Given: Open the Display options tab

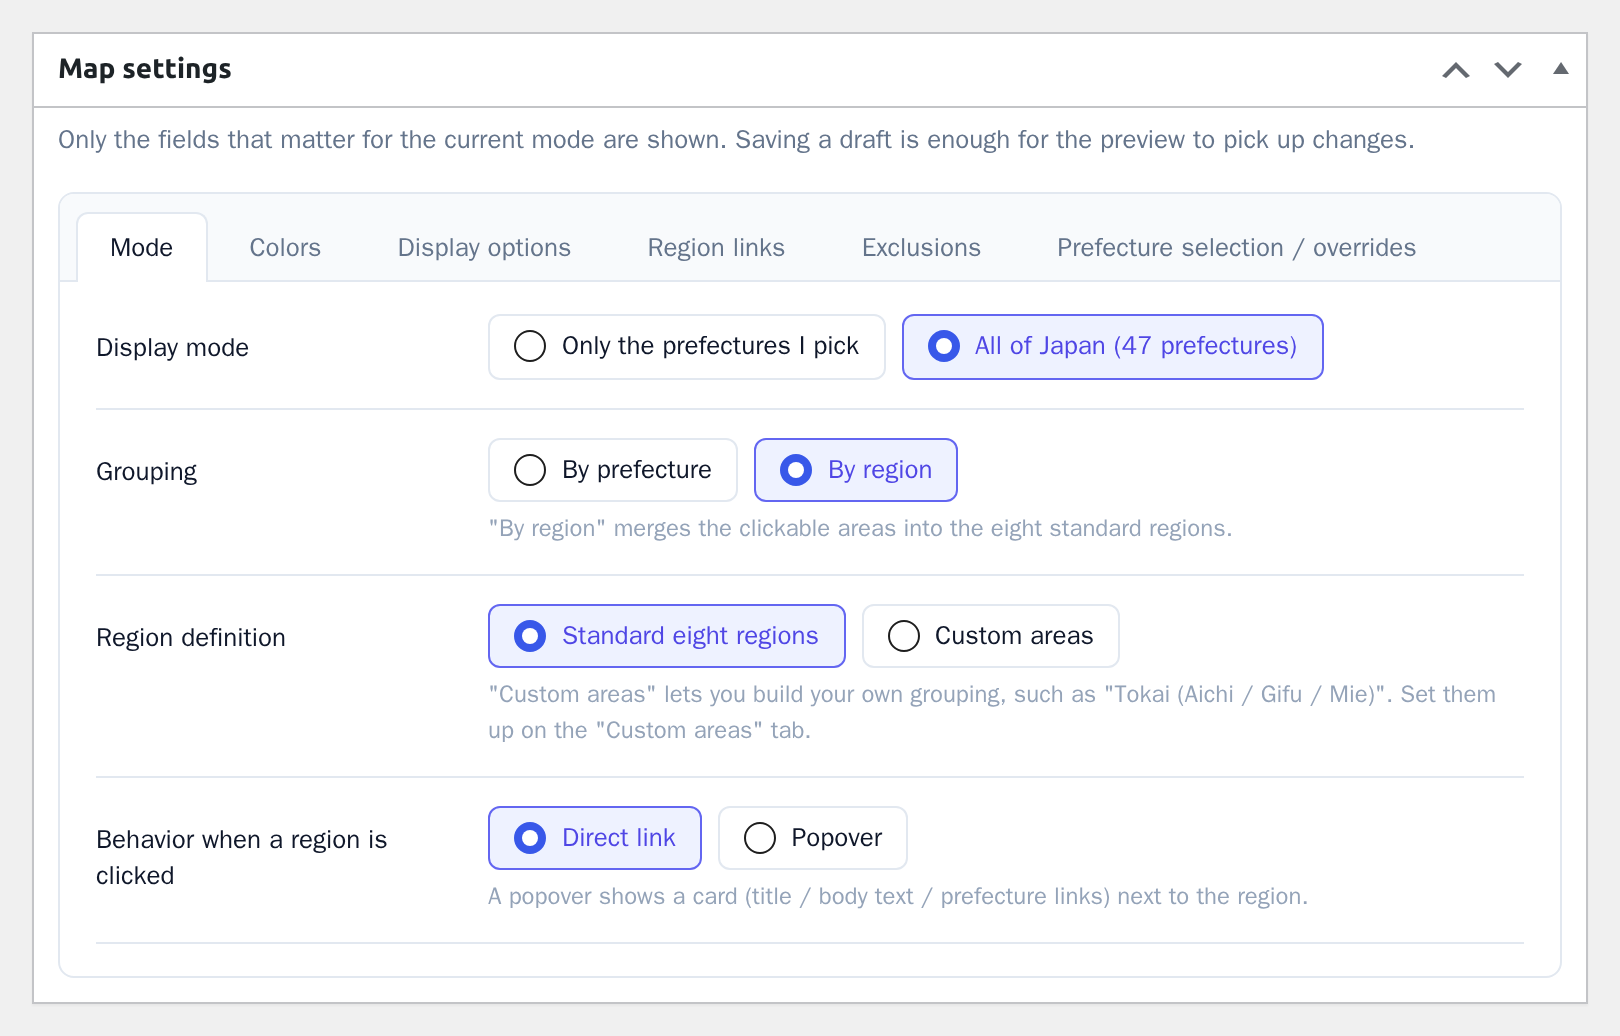Looking at the screenshot, I should tap(484, 247).
